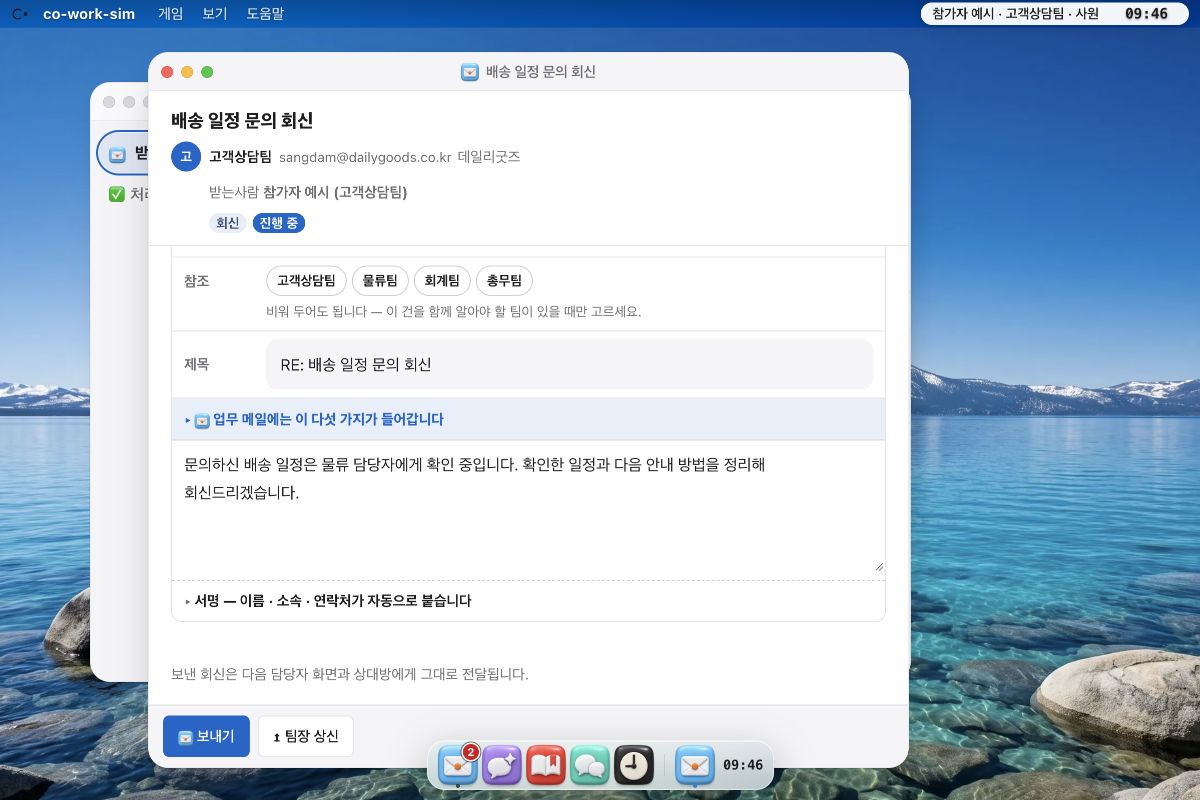Open the Mail app with the 2 badge in the dock
Screen dimensions: 1200x800
click(x=458, y=767)
